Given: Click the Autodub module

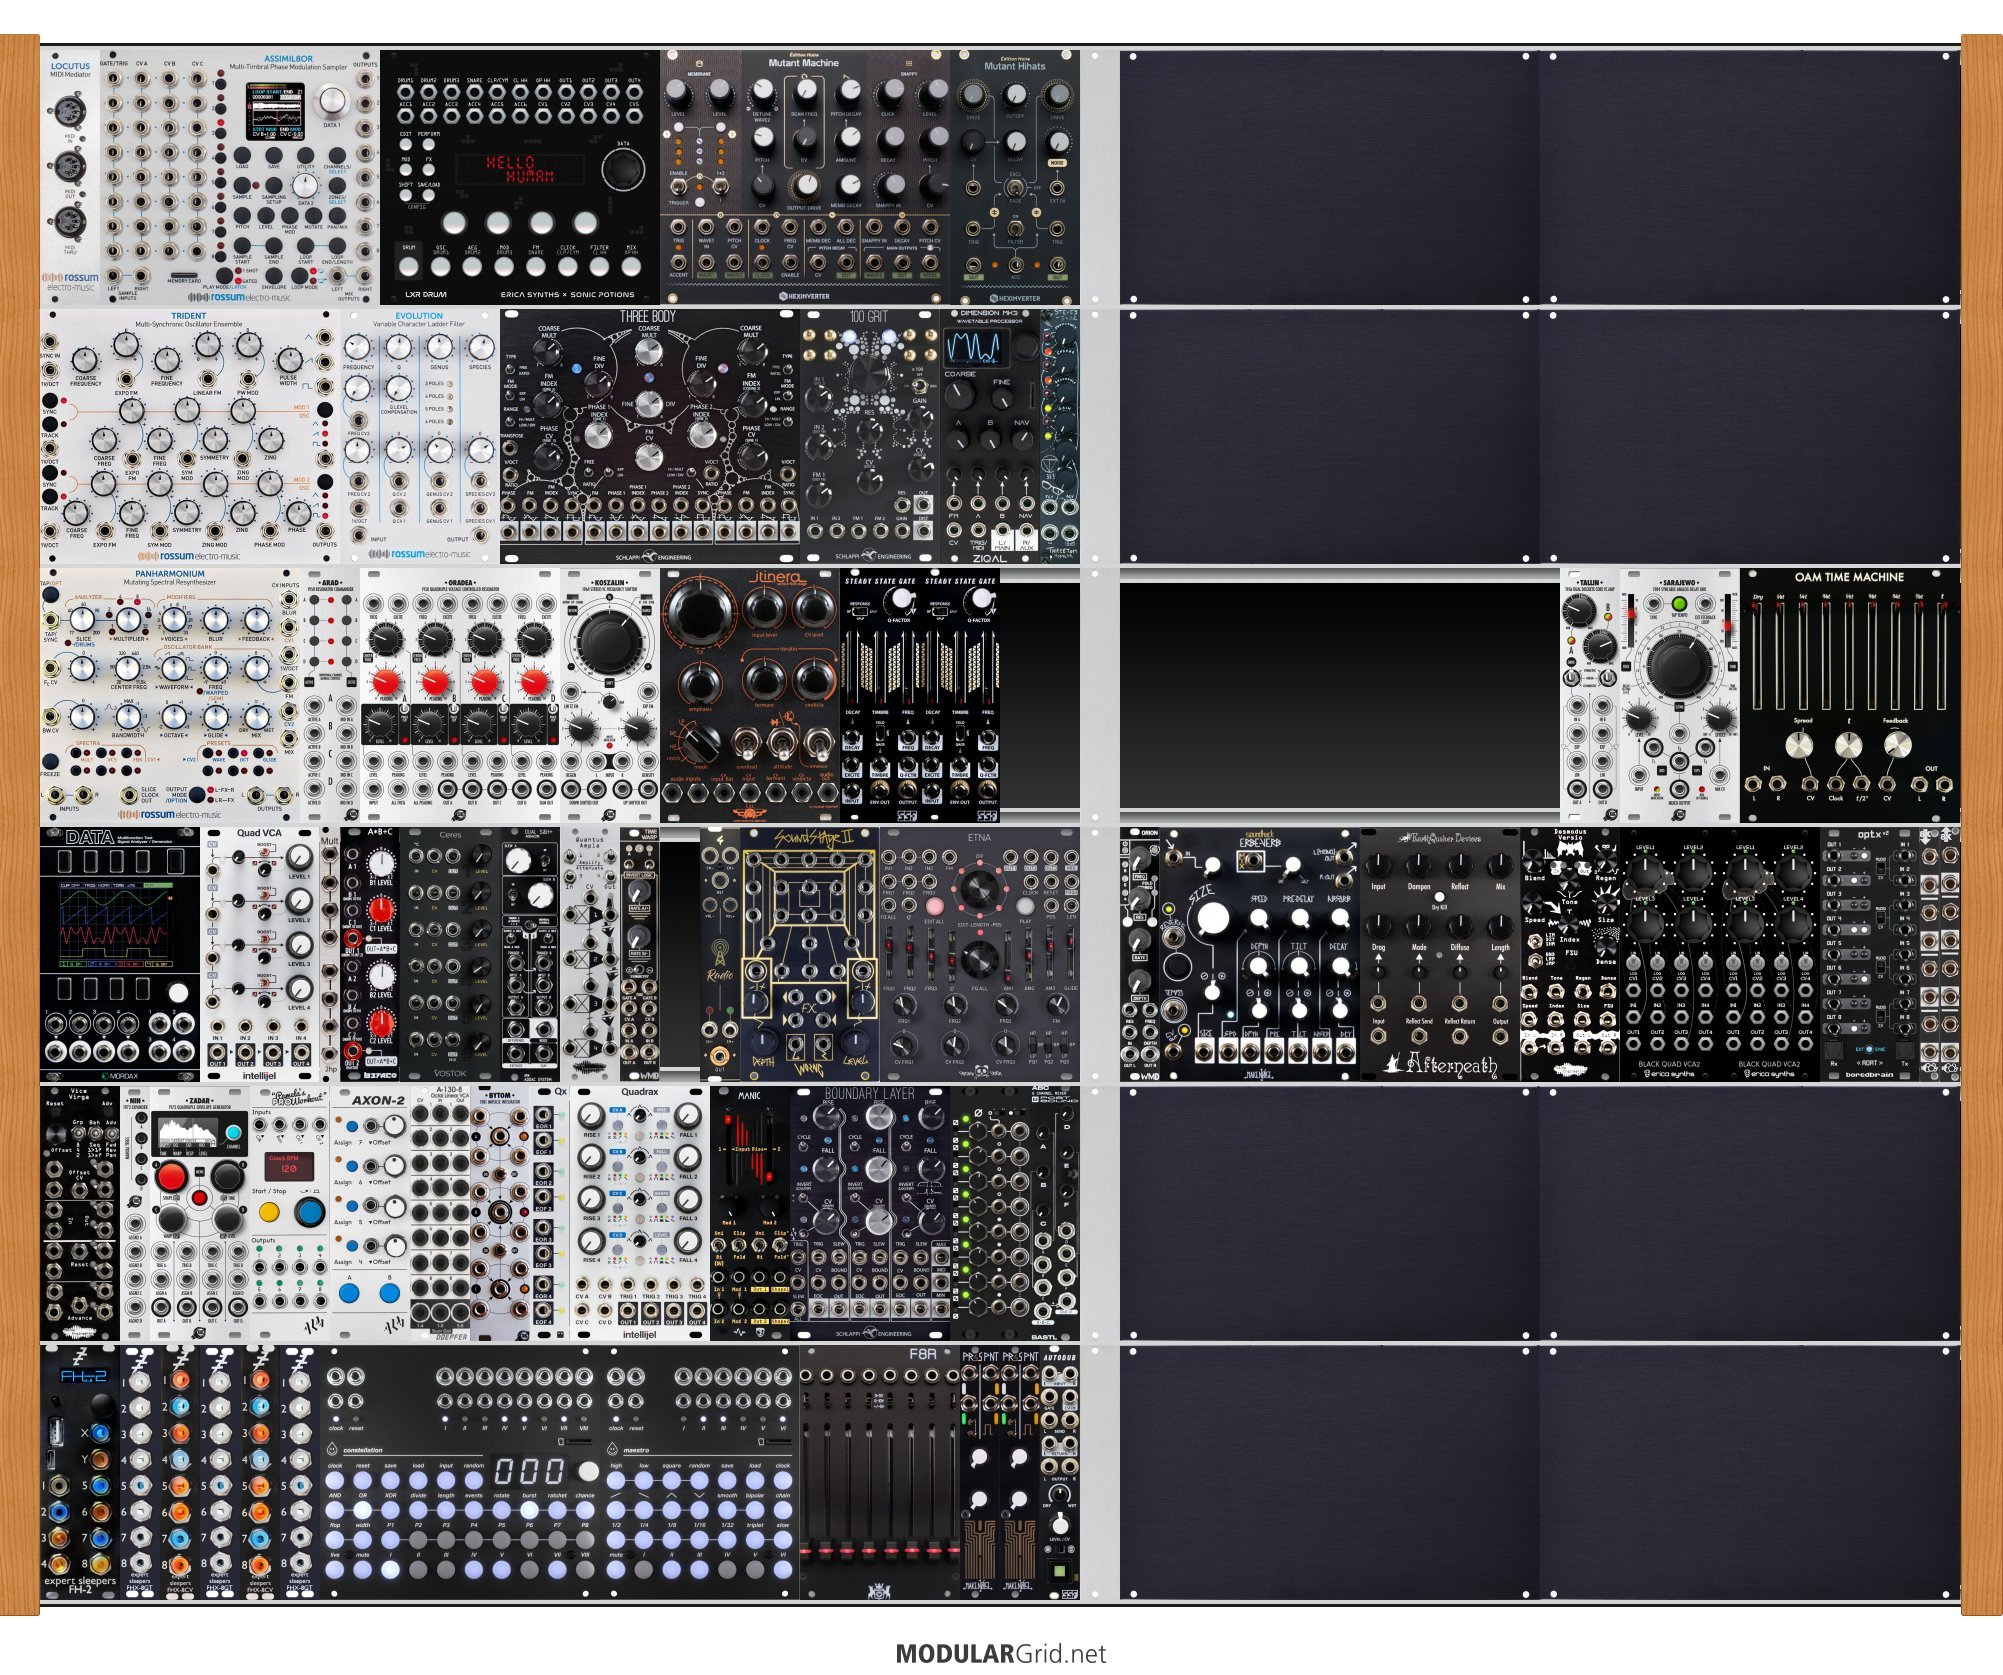Looking at the screenshot, I should pos(1060,1473).
